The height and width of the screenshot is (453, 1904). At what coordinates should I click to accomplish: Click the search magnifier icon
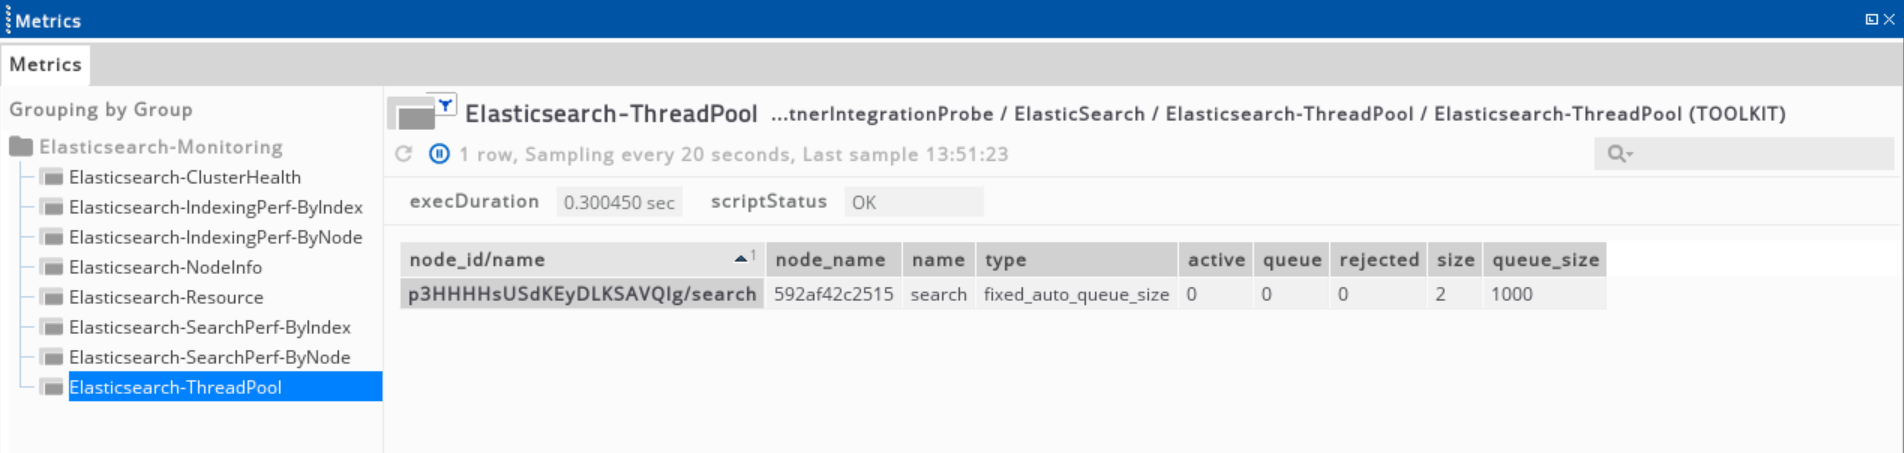[x=1617, y=154]
